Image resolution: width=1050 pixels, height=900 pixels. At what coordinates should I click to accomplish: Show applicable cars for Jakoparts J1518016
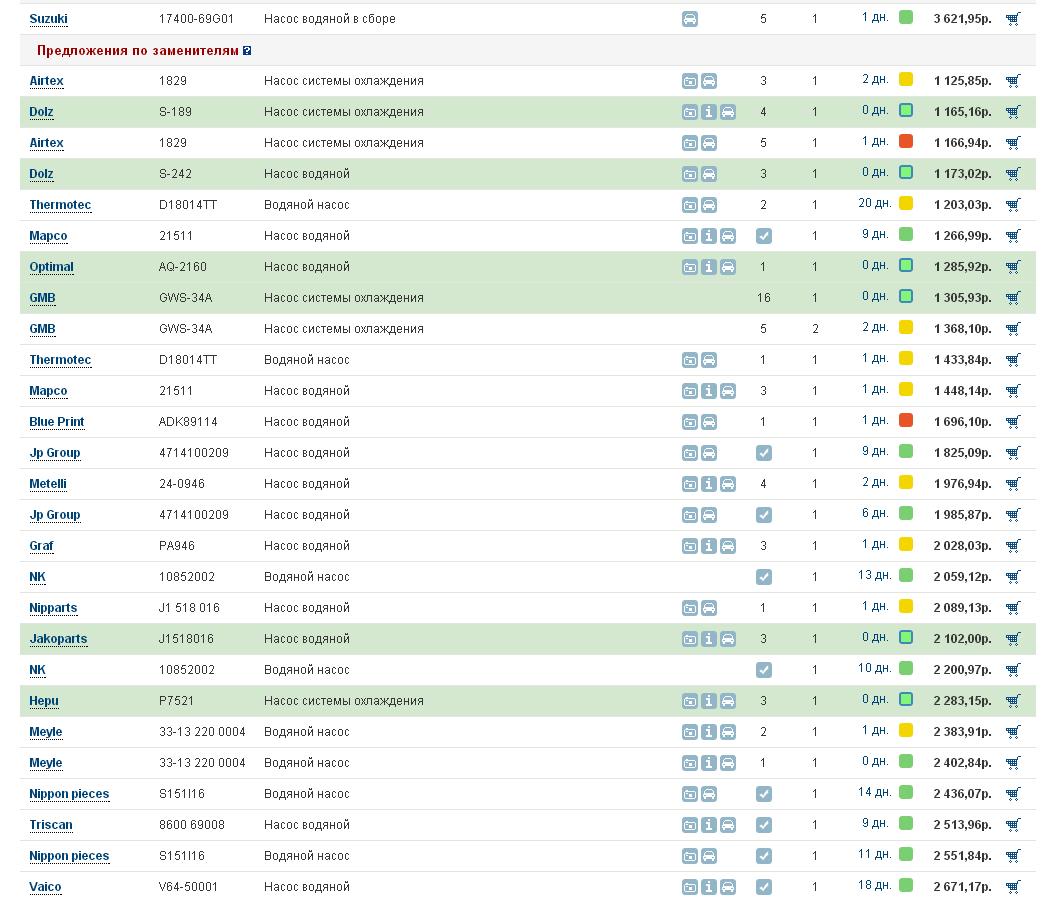728,640
